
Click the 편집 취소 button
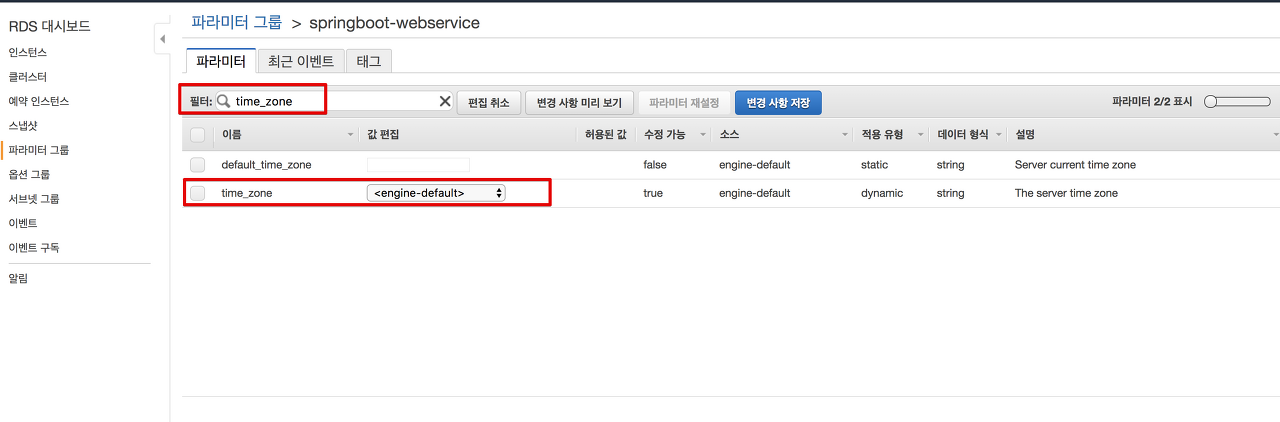[489, 102]
